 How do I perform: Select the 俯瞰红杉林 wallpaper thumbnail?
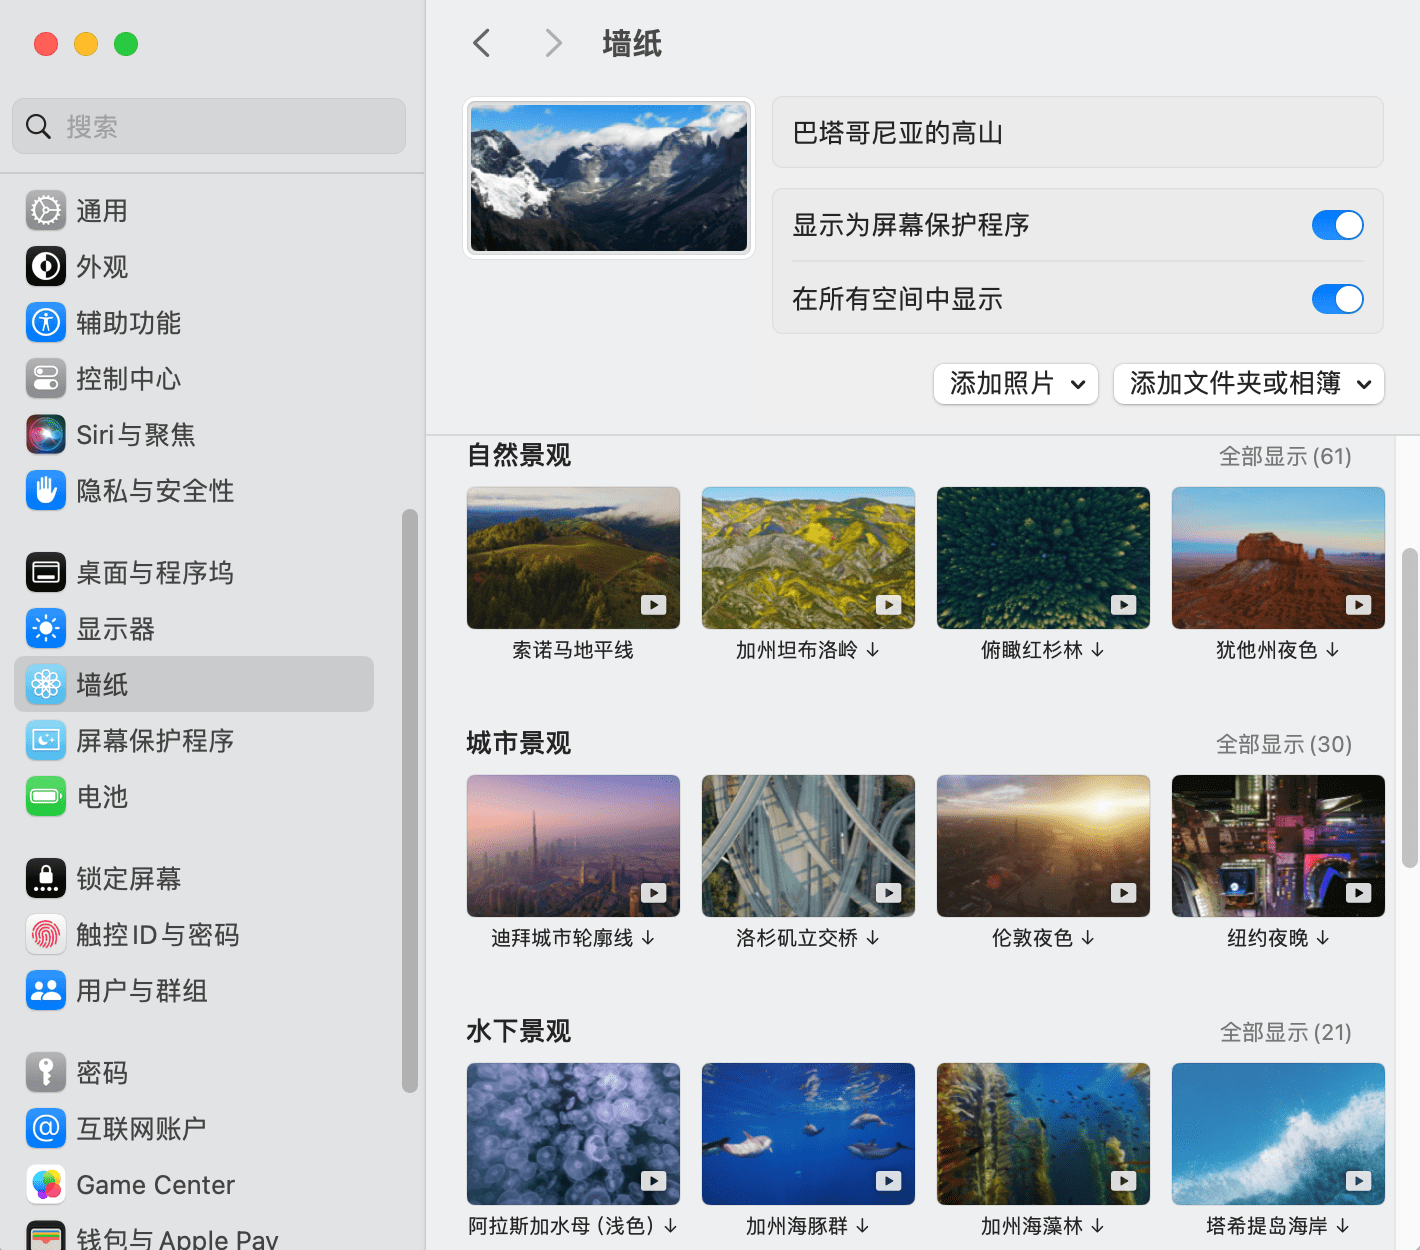[x=1043, y=558]
